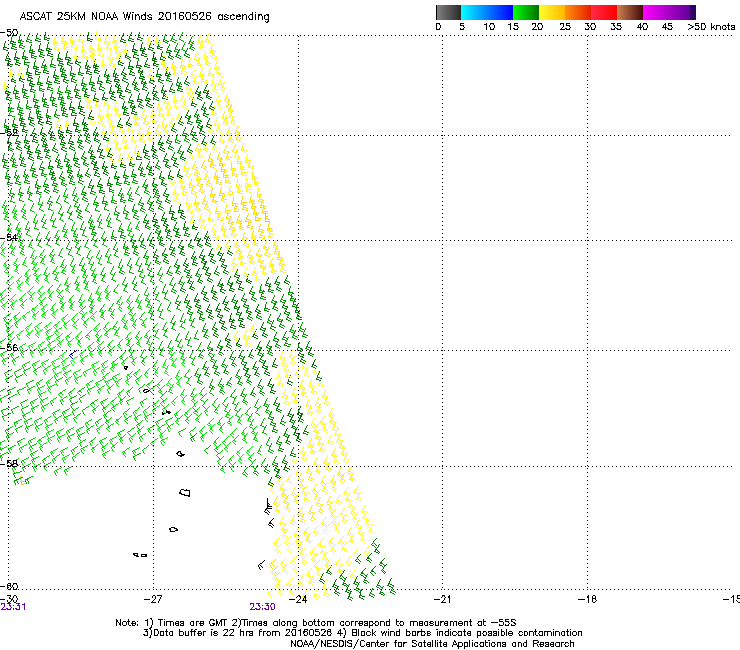Click the latitude label '-50'
Image resolution: width=740 pixels, height=650 pixels.
(x=9, y=33)
